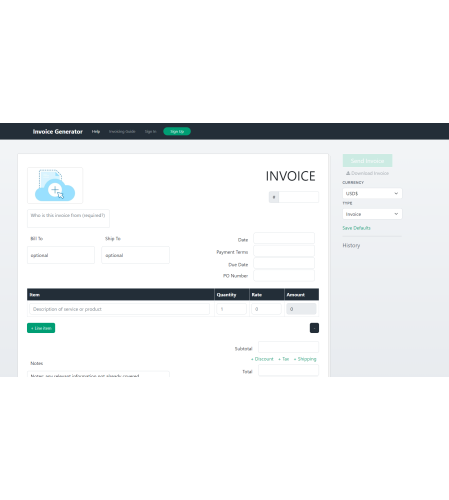The image size is (449, 500).
Task: Click the History heading
Action: click(x=351, y=245)
